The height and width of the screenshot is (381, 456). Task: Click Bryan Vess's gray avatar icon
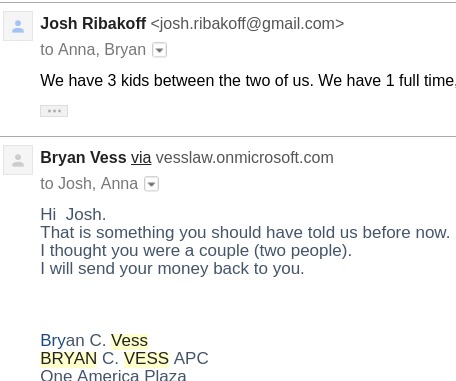(x=18, y=160)
